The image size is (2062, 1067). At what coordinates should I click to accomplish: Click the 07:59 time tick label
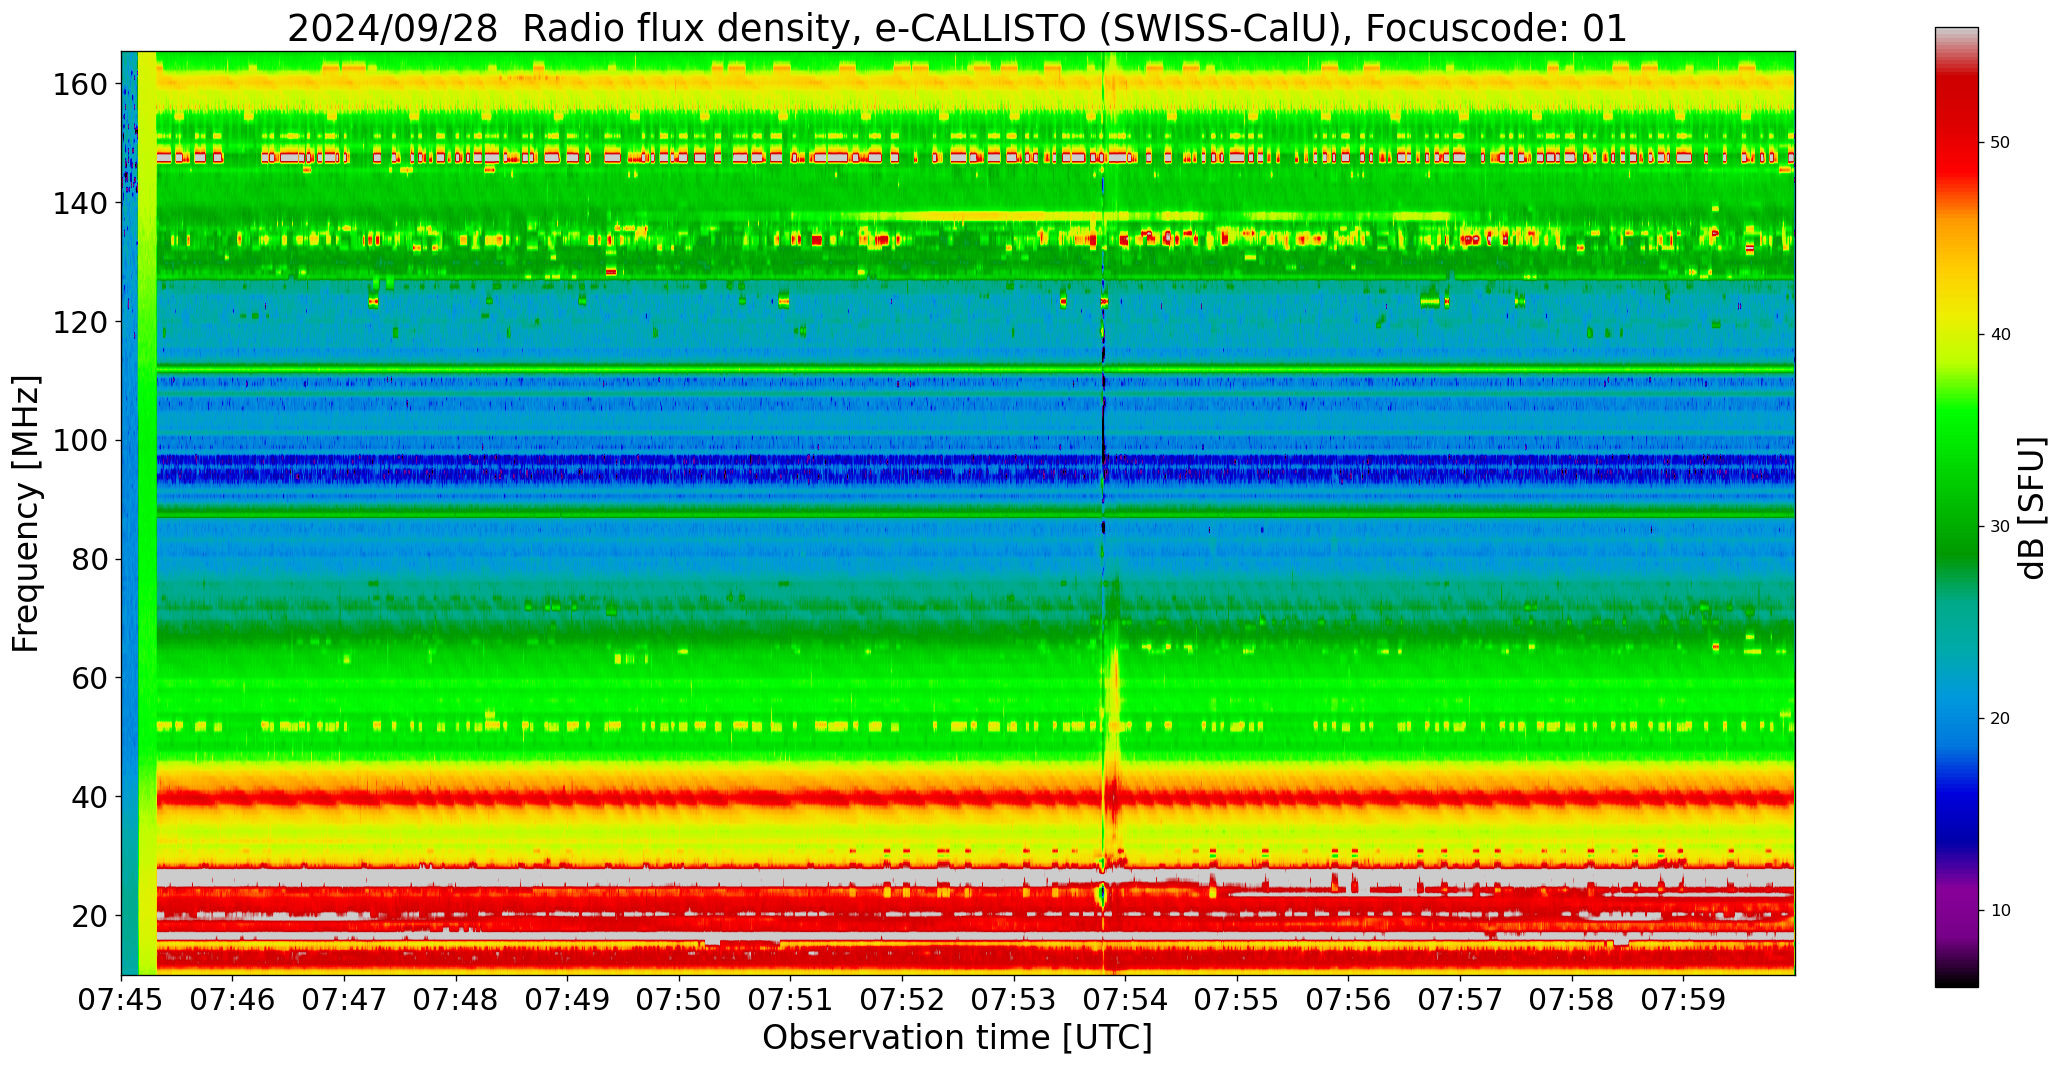(1683, 999)
